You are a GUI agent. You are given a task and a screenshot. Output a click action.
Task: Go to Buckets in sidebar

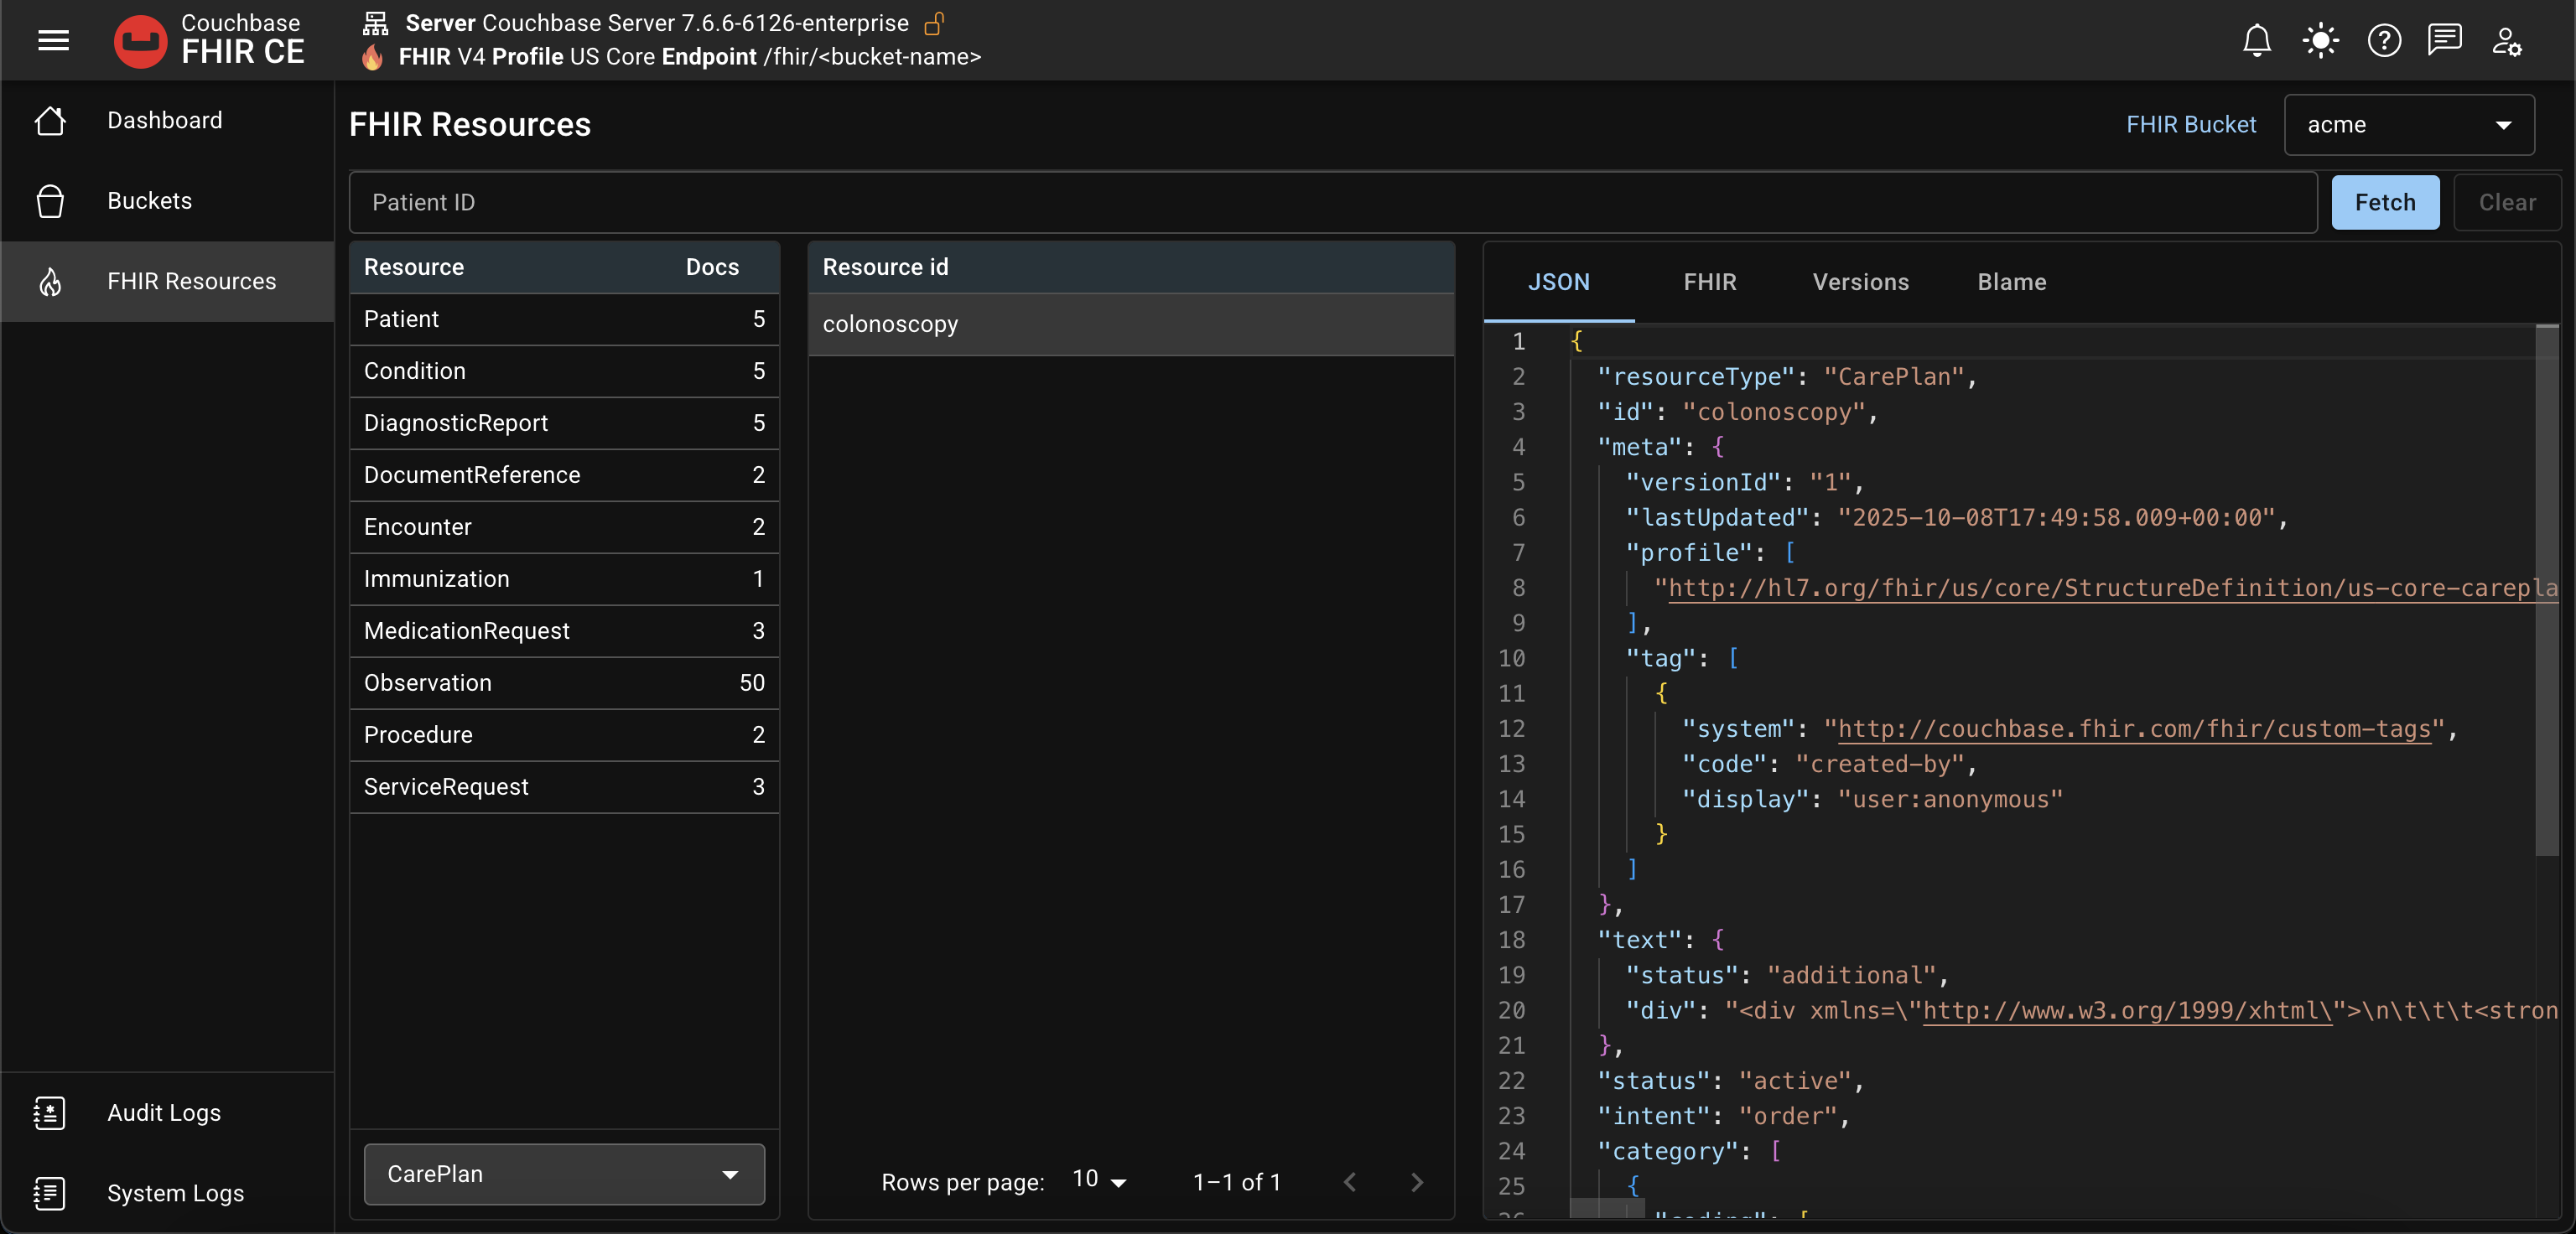(149, 201)
